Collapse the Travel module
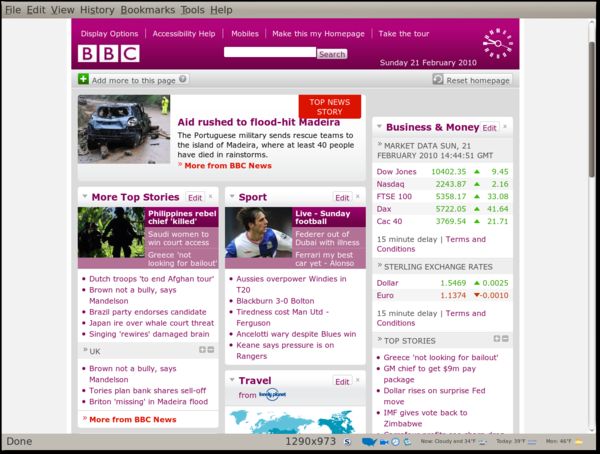The height and width of the screenshot is (454, 600). click(232, 380)
